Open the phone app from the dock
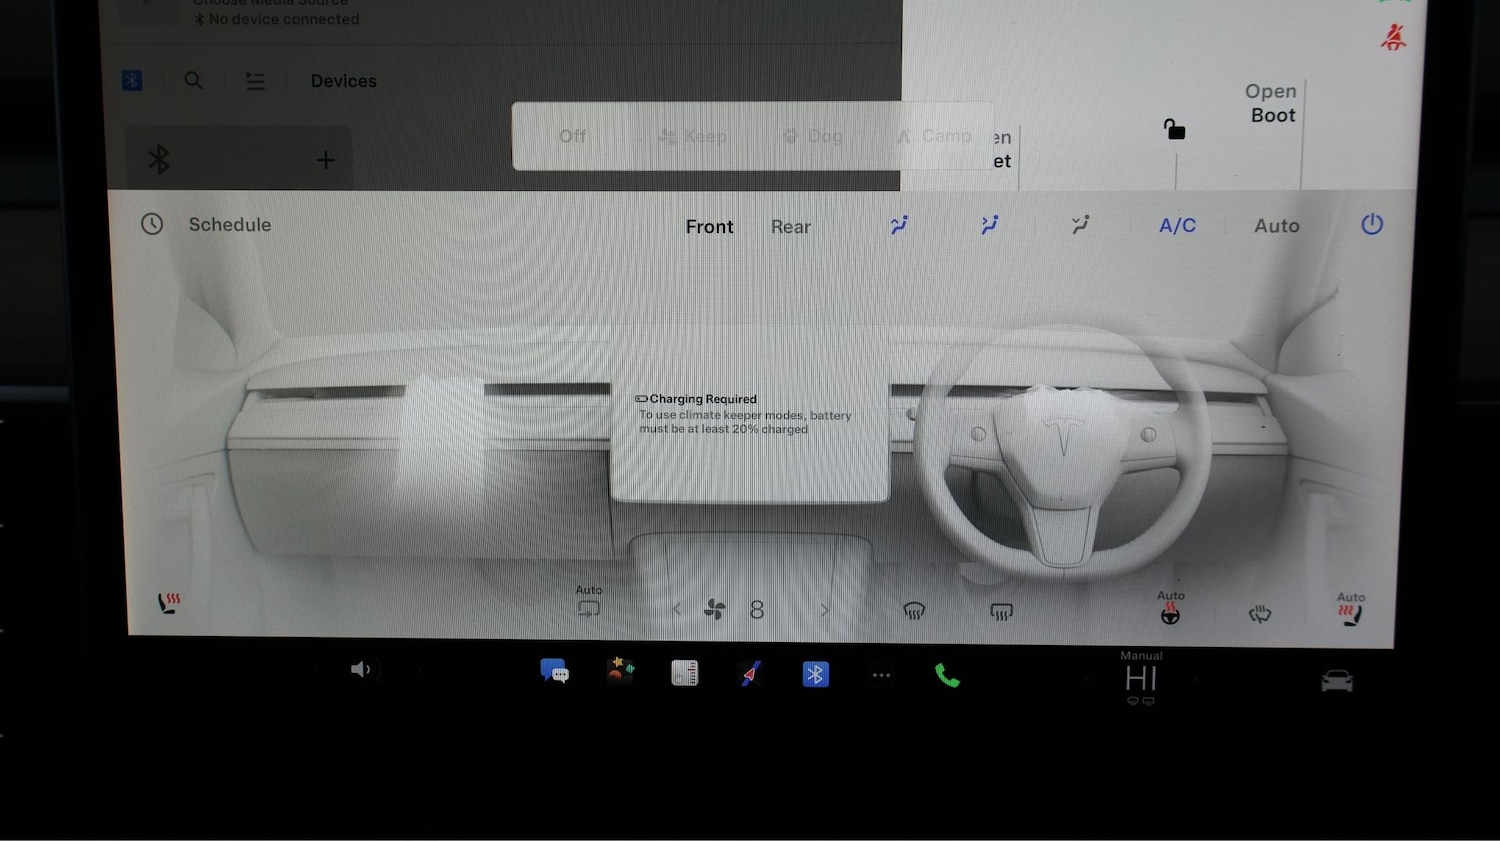Image resolution: width=1500 pixels, height=841 pixels. click(946, 675)
